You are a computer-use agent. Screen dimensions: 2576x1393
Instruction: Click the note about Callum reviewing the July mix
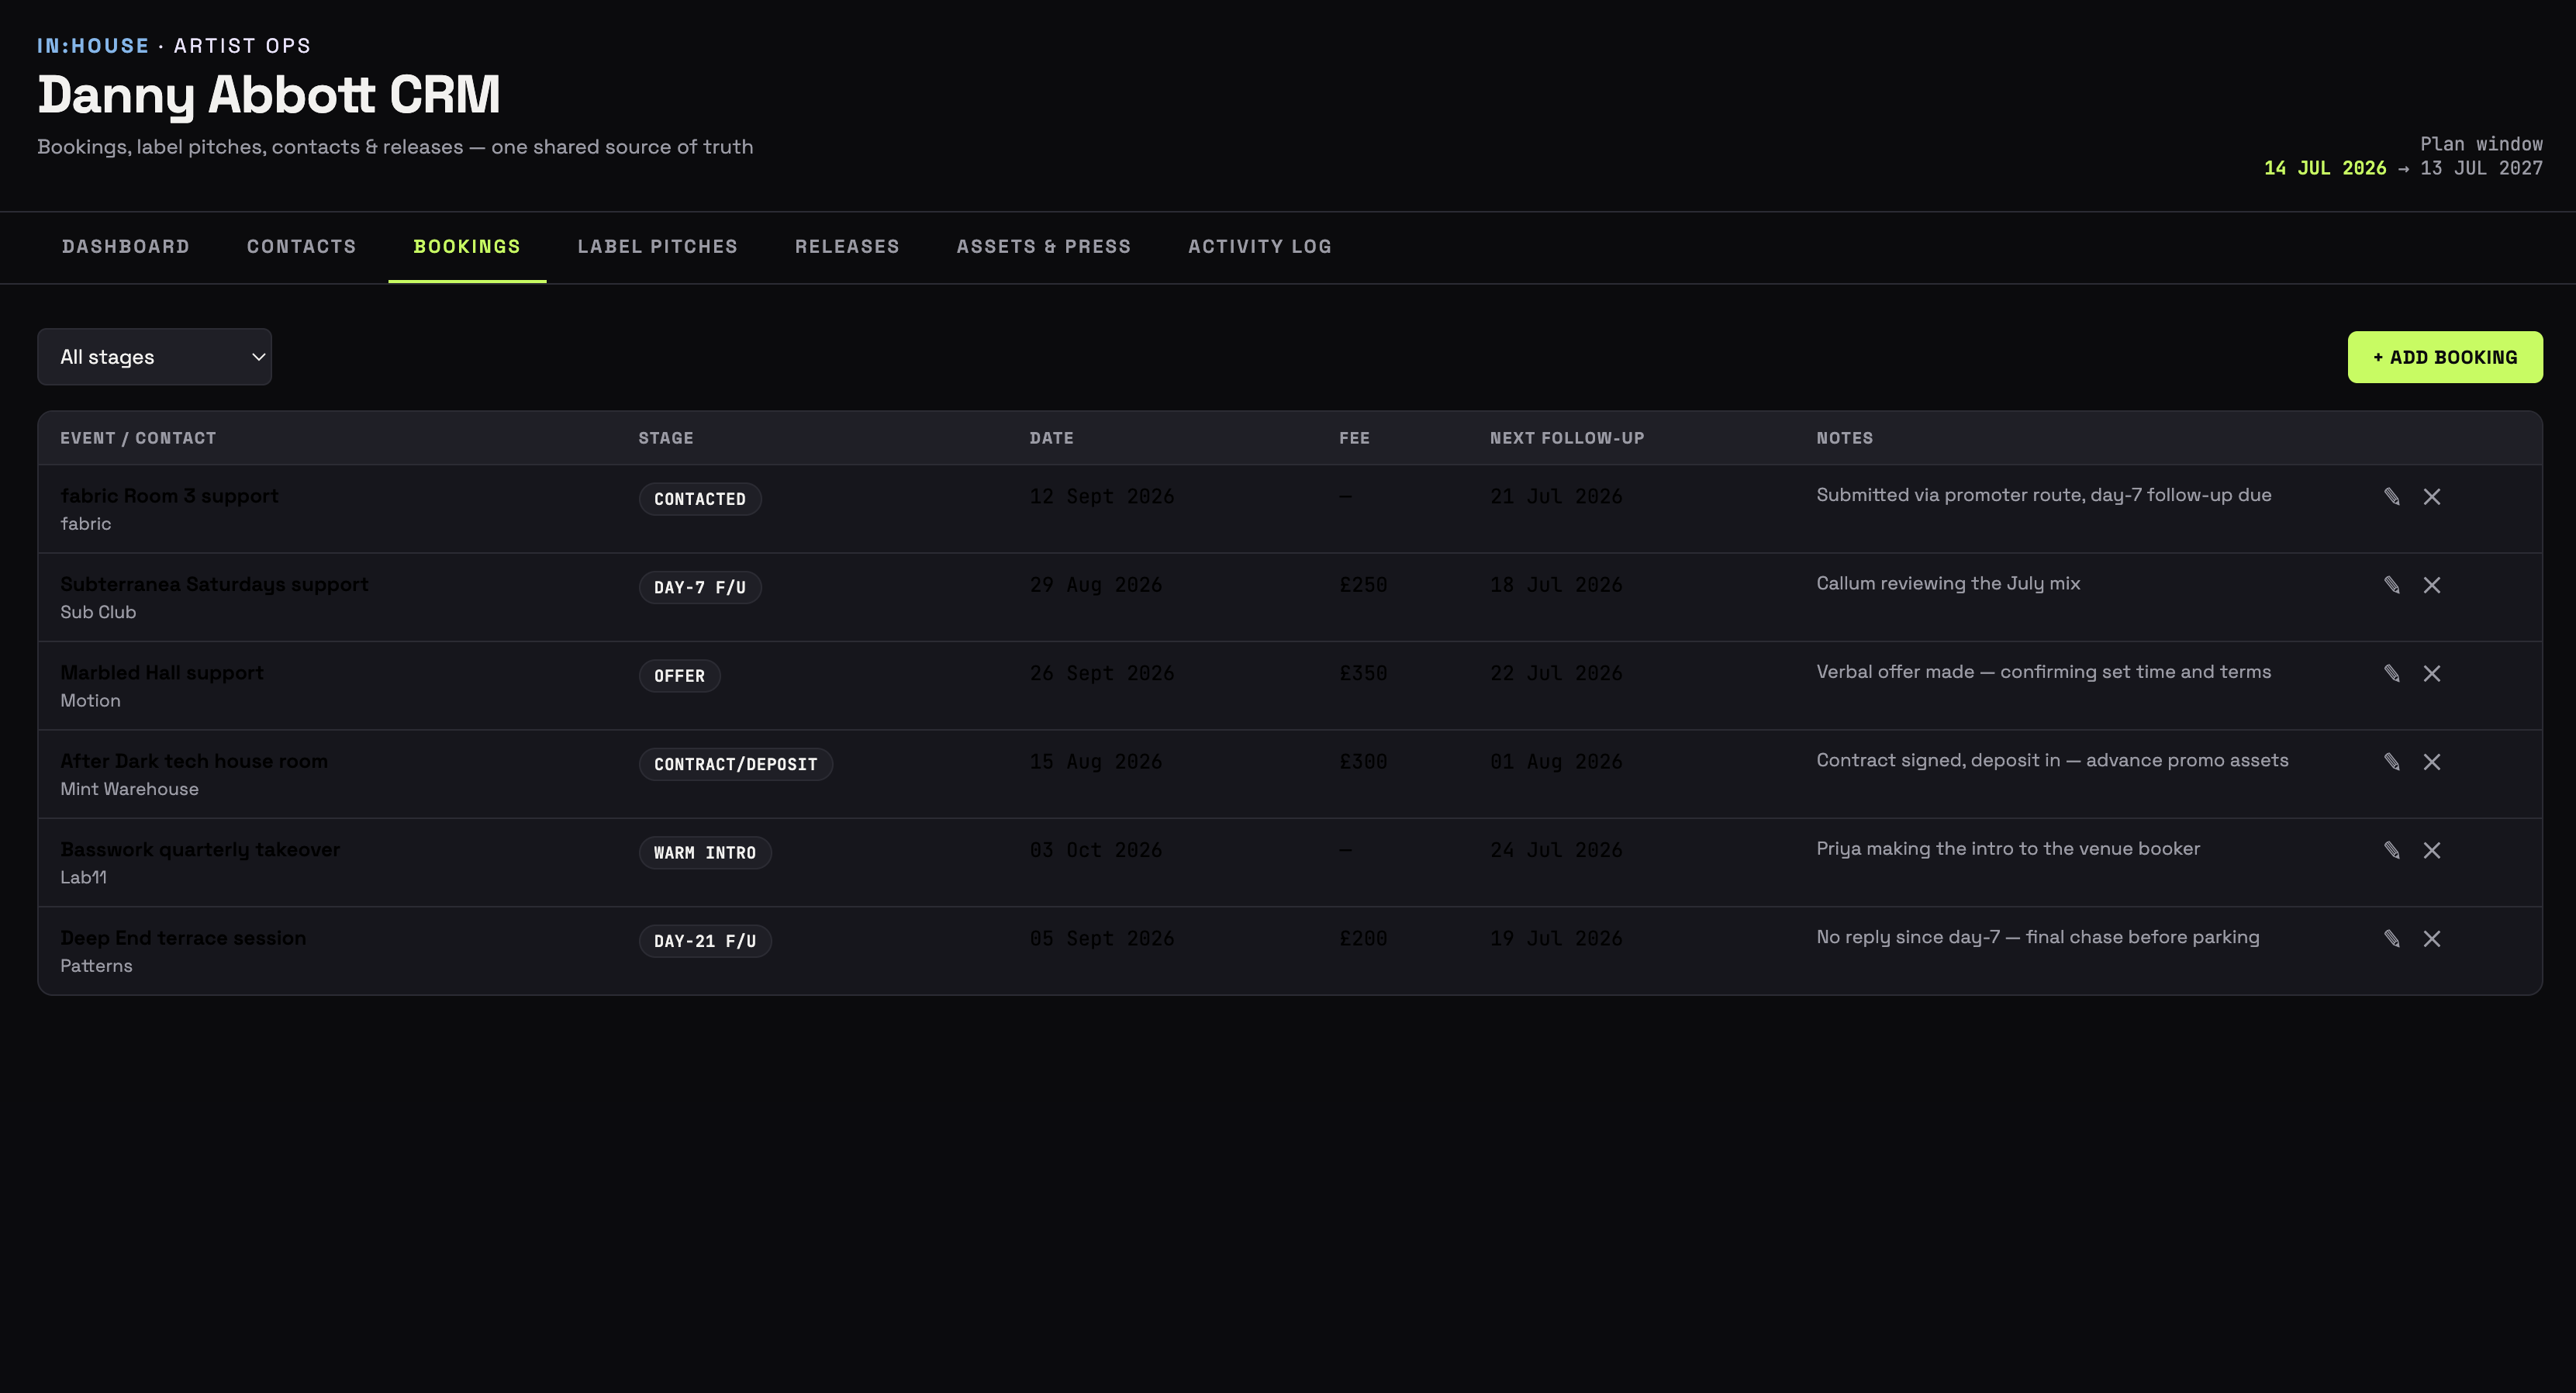(1948, 584)
